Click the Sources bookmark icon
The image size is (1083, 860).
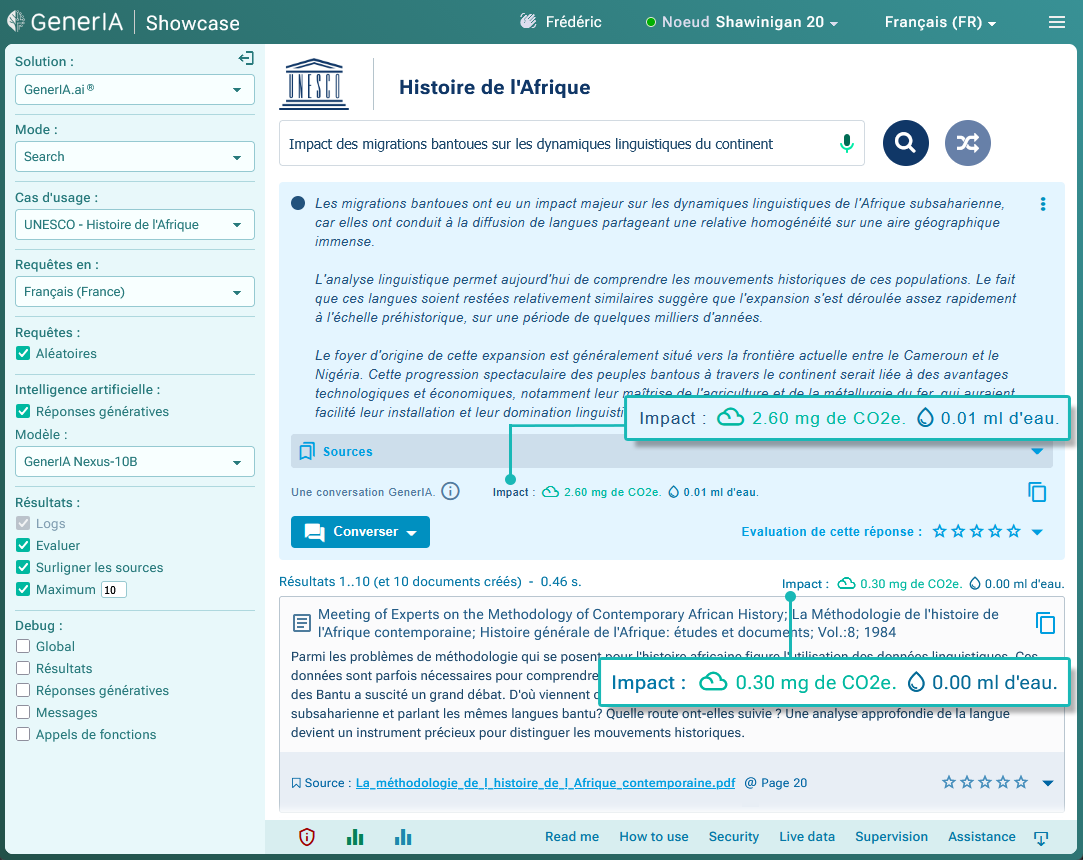pyautogui.click(x=307, y=452)
